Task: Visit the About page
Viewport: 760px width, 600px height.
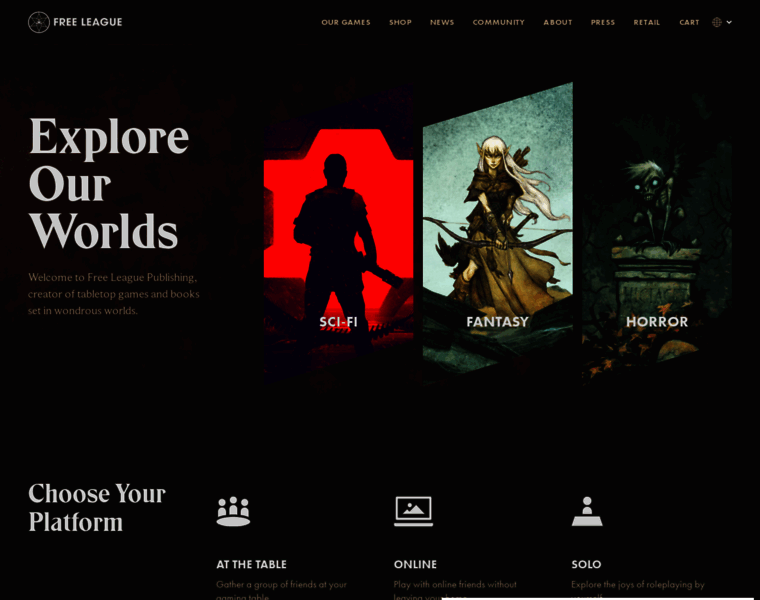Action: (x=557, y=22)
